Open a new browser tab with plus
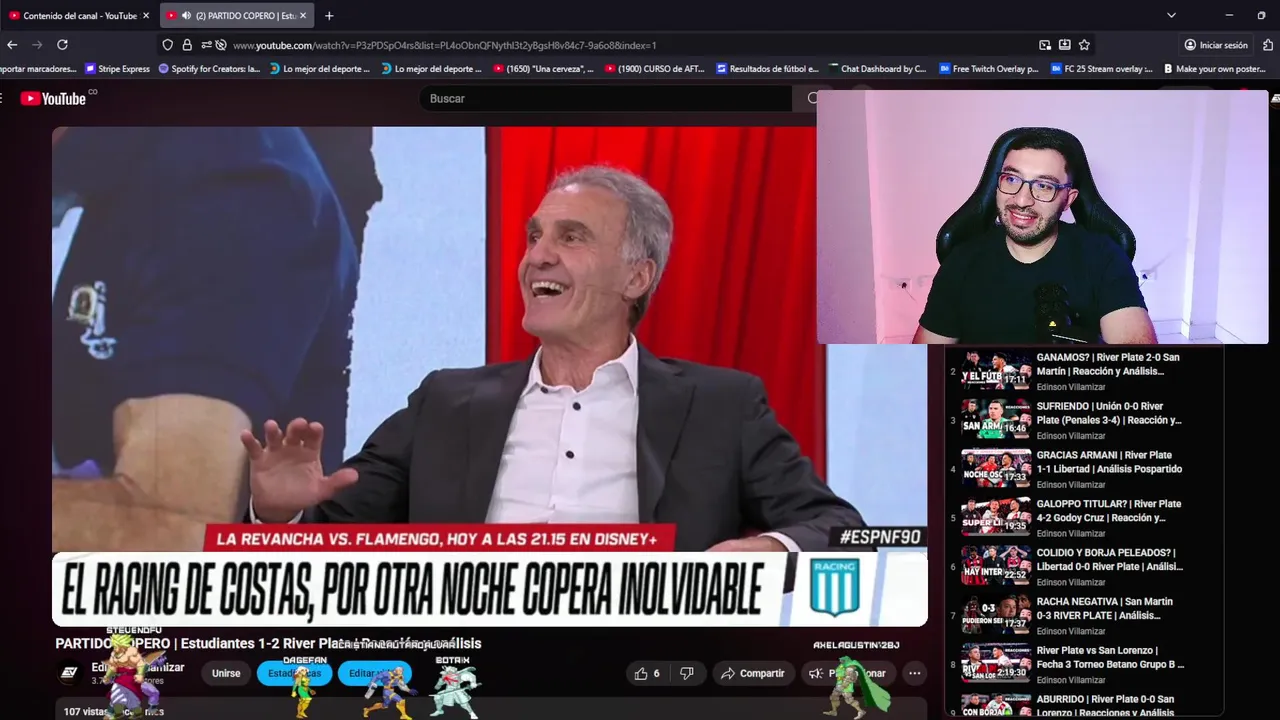 pyautogui.click(x=329, y=15)
